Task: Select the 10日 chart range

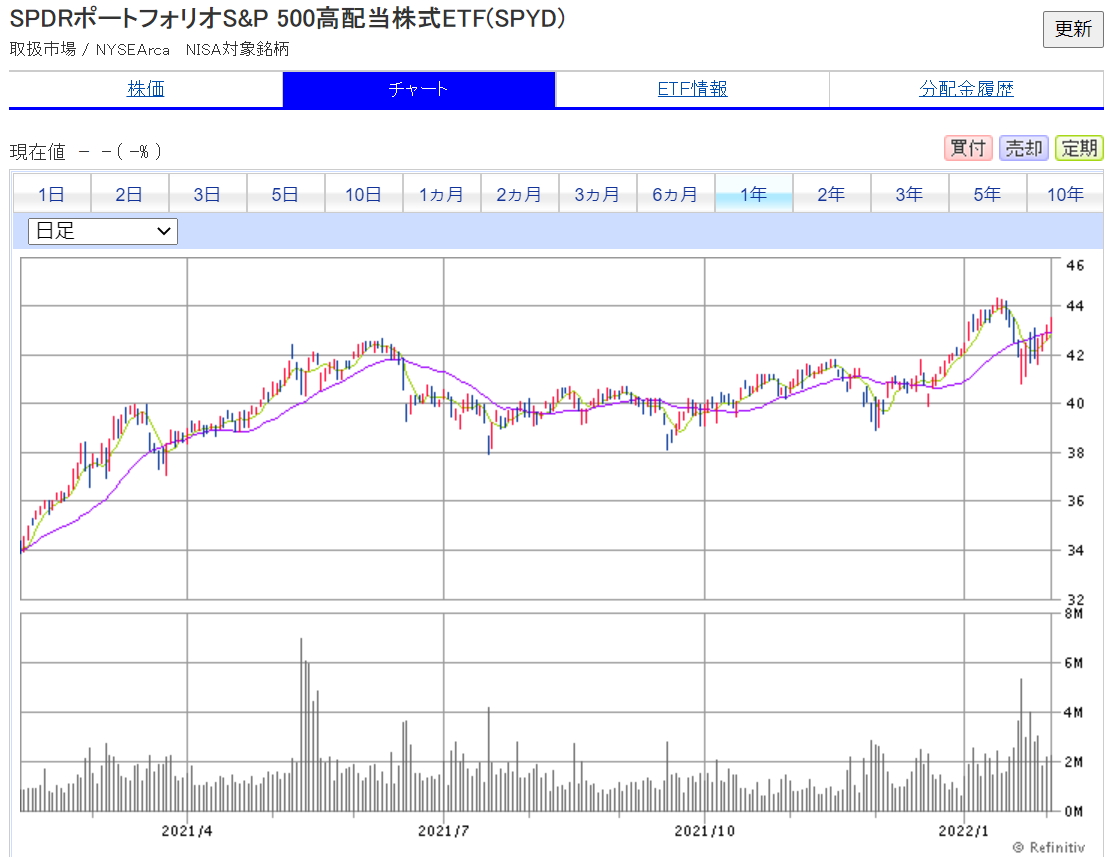Action: click(363, 194)
